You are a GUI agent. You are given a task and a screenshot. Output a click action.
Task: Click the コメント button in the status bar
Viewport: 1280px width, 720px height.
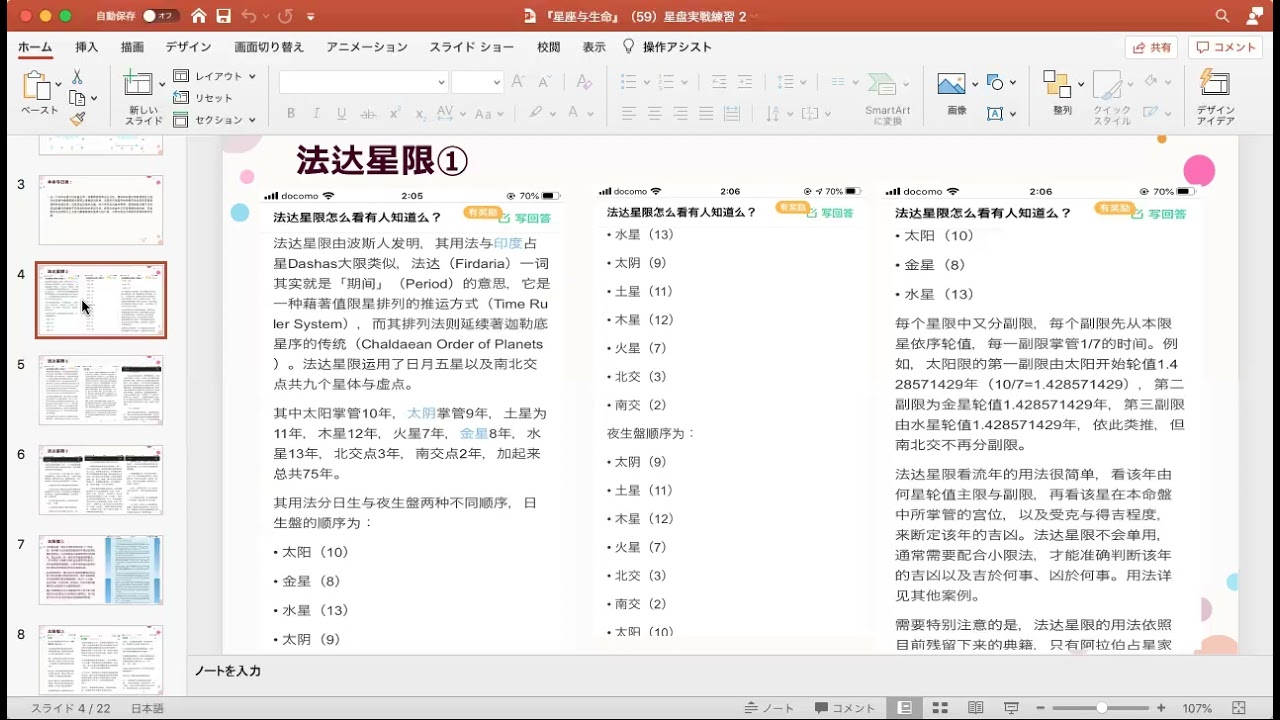[845, 708]
